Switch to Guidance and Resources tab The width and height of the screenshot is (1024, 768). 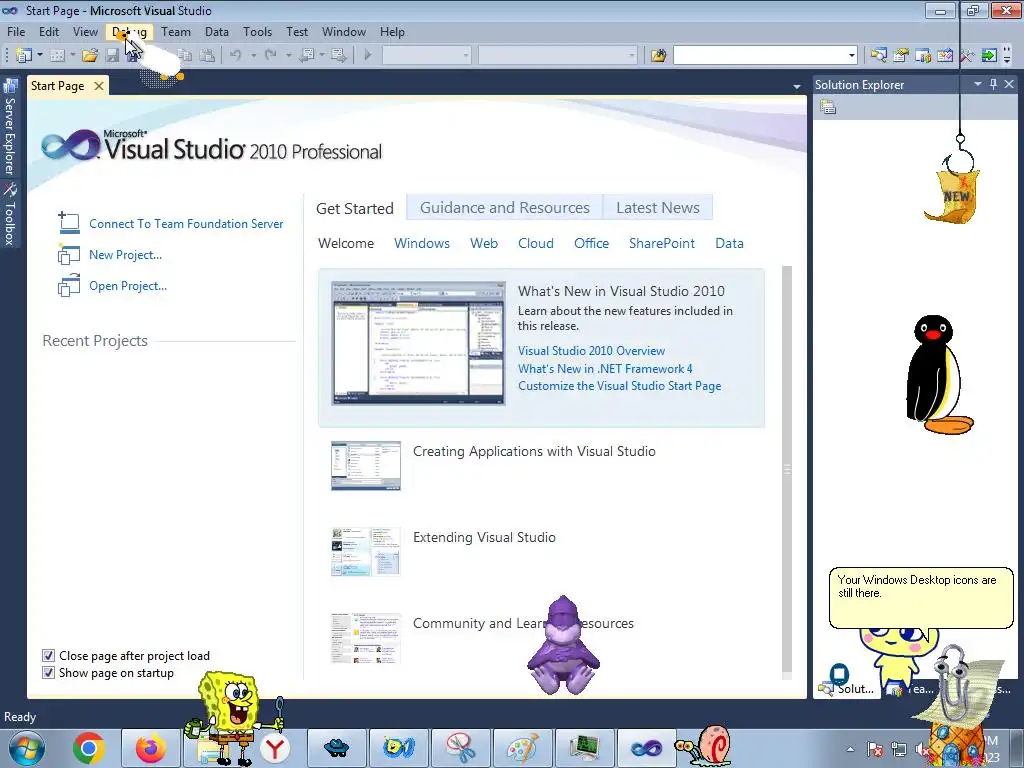pyautogui.click(x=505, y=208)
